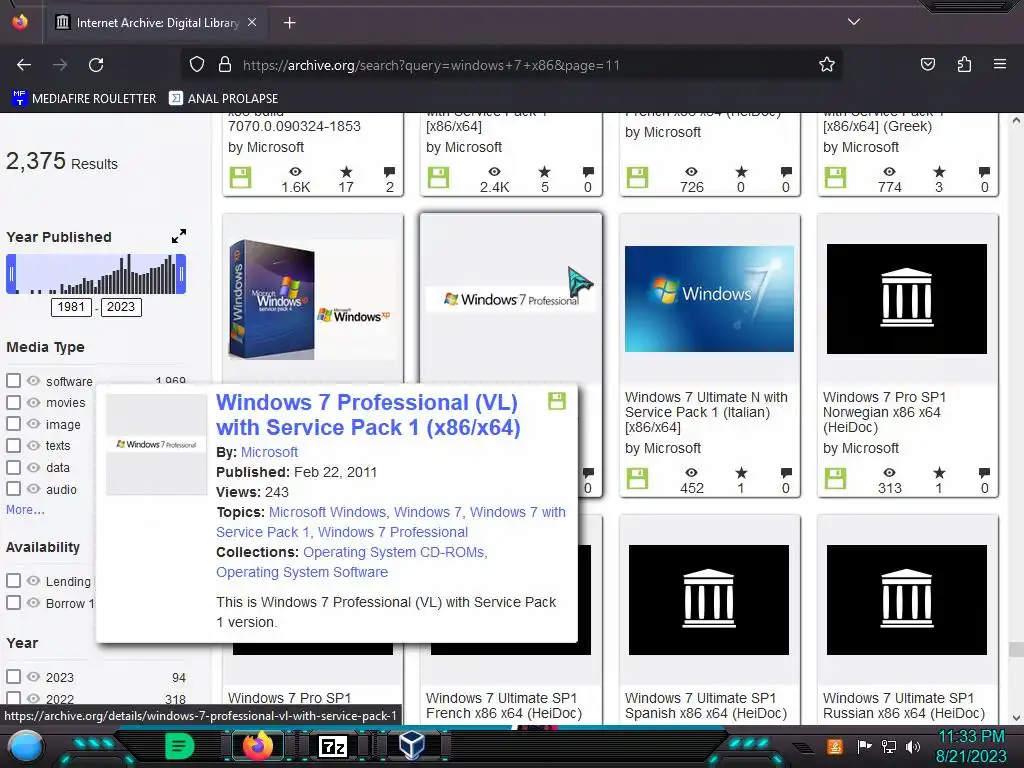Select Internet Archive: Digital Library tab
1024x768 pixels.
coord(155,23)
